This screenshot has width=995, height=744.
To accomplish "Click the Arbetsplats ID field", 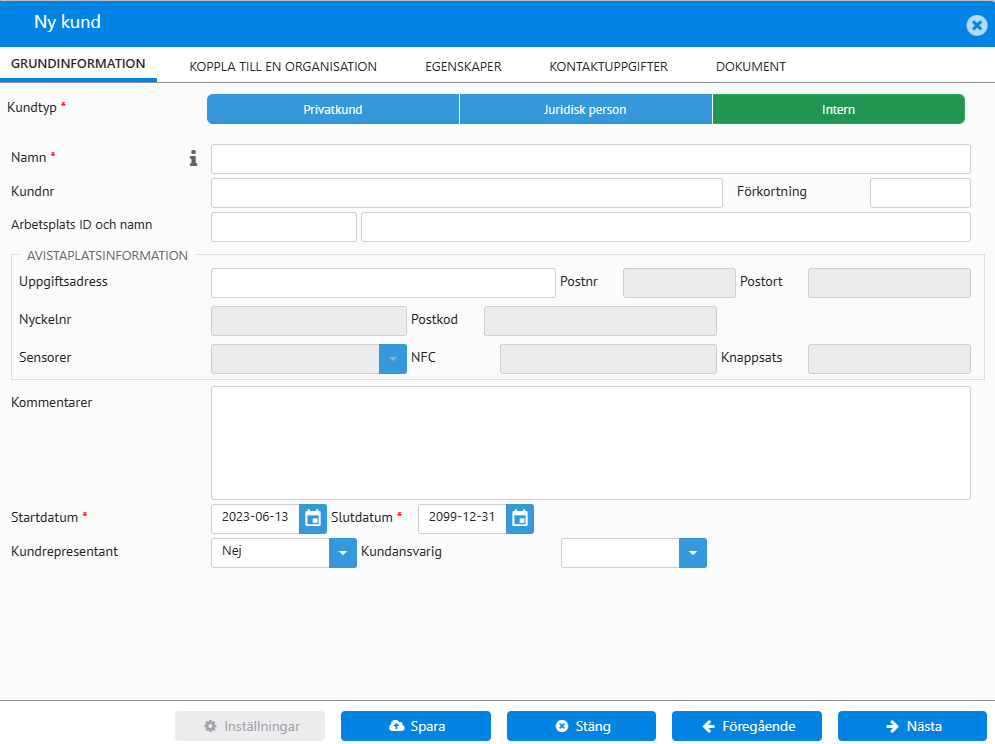I will (284, 227).
